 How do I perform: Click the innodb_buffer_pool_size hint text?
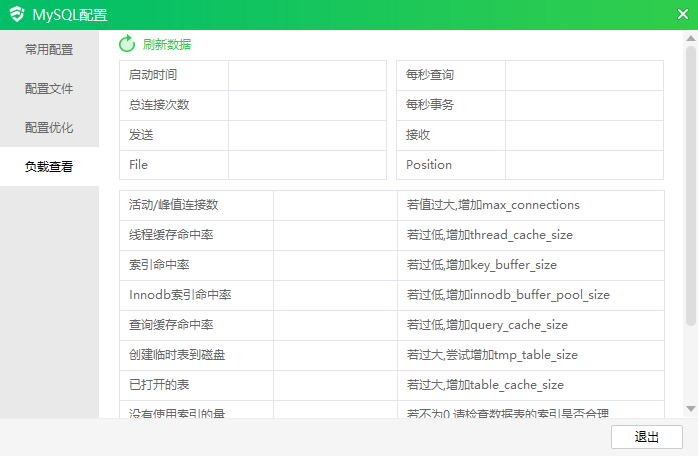pyautogui.click(x=508, y=295)
